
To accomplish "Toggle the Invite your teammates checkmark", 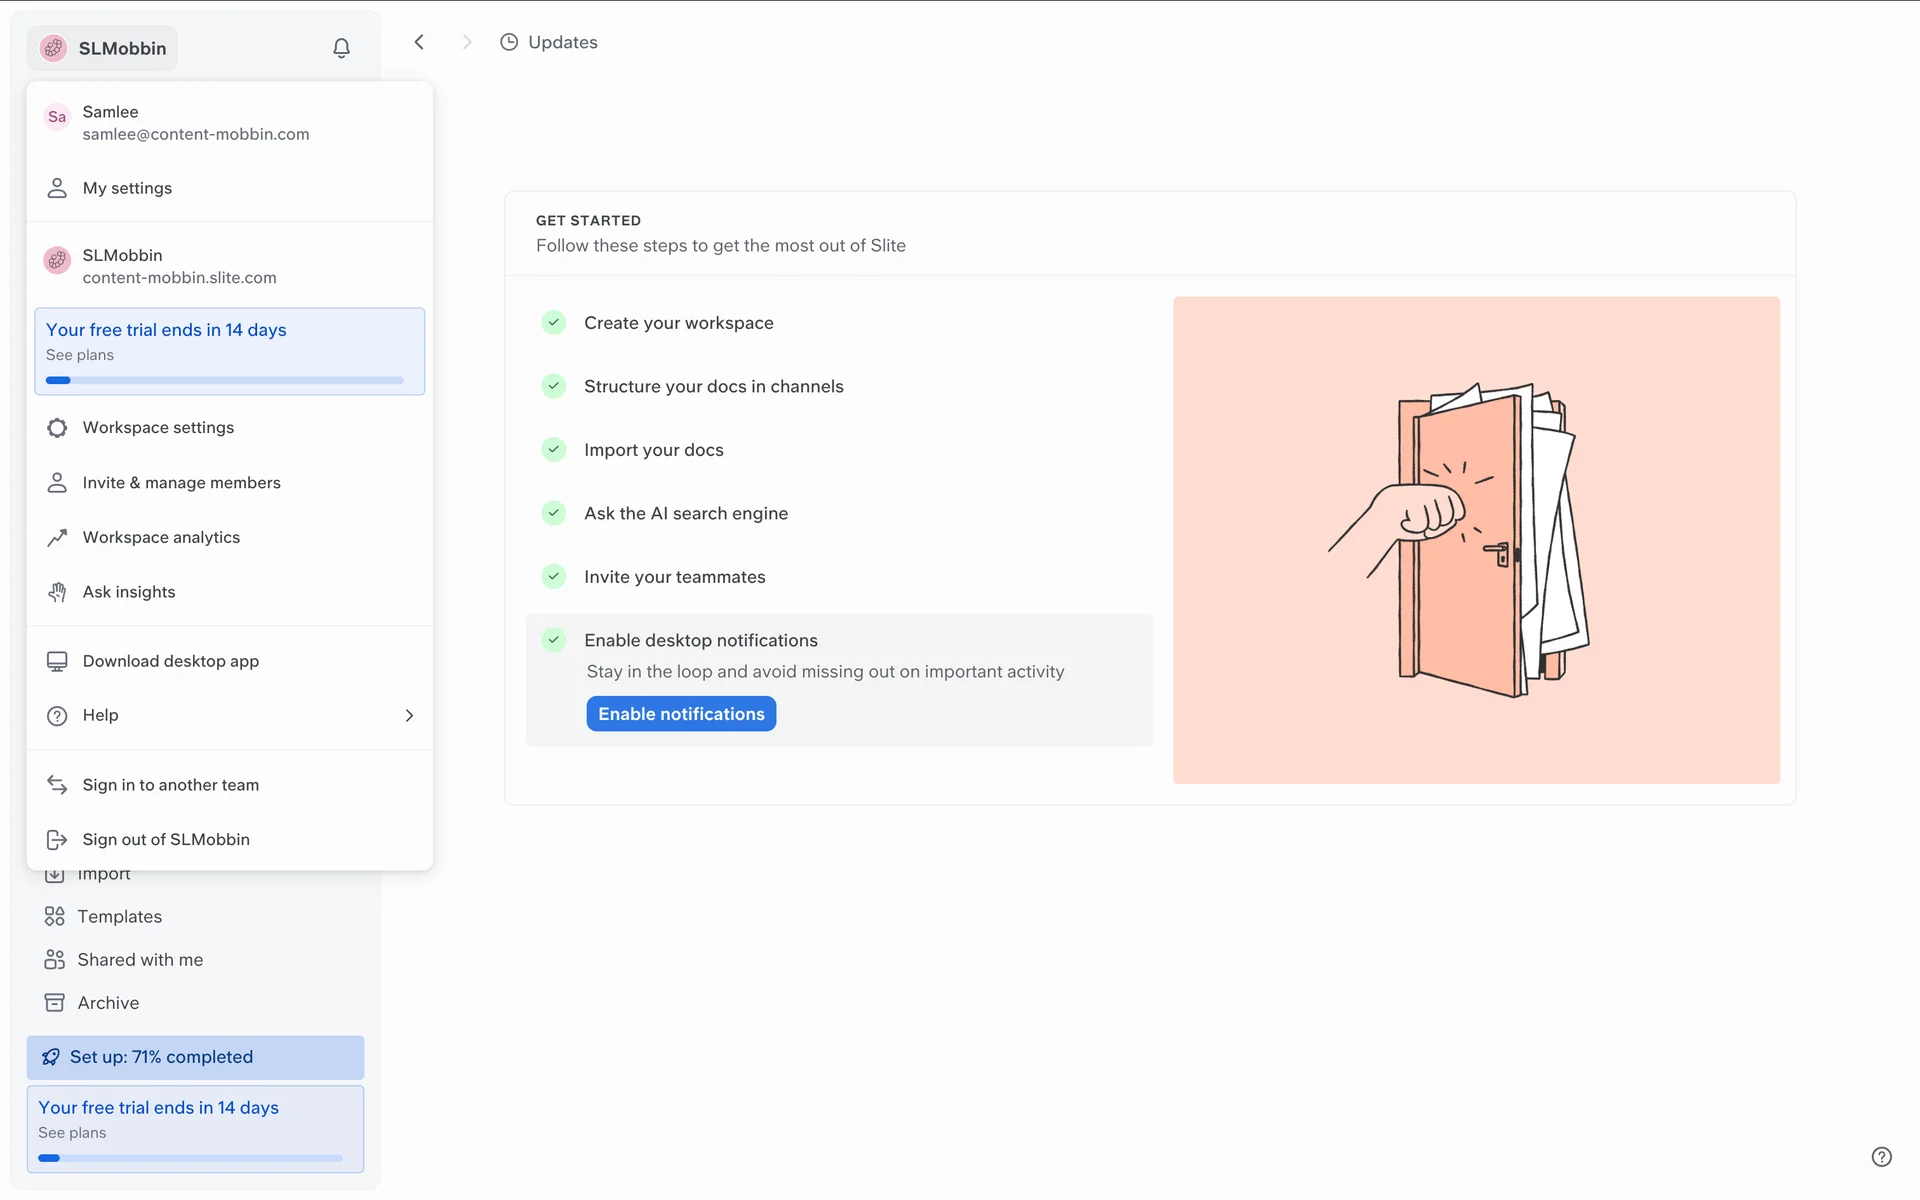I will pos(553,576).
